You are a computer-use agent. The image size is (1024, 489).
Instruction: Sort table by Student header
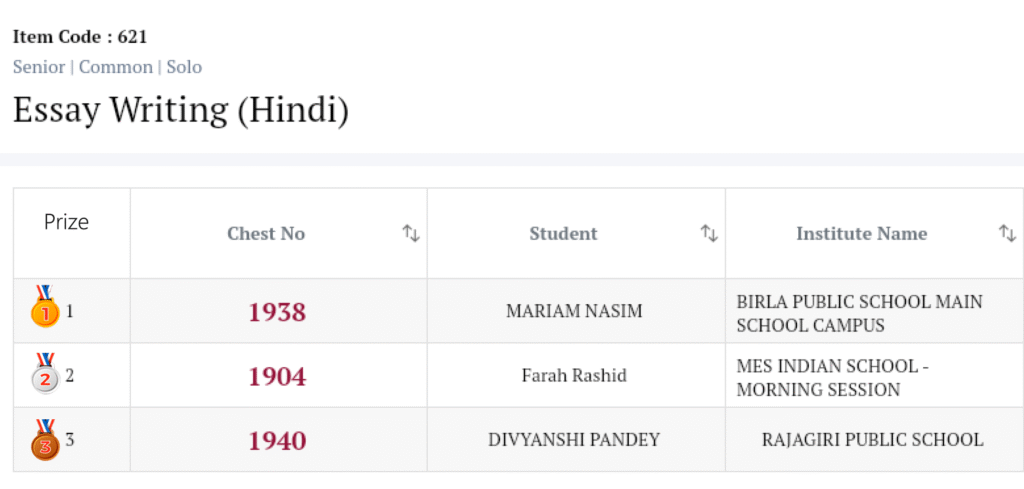point(563,233)
